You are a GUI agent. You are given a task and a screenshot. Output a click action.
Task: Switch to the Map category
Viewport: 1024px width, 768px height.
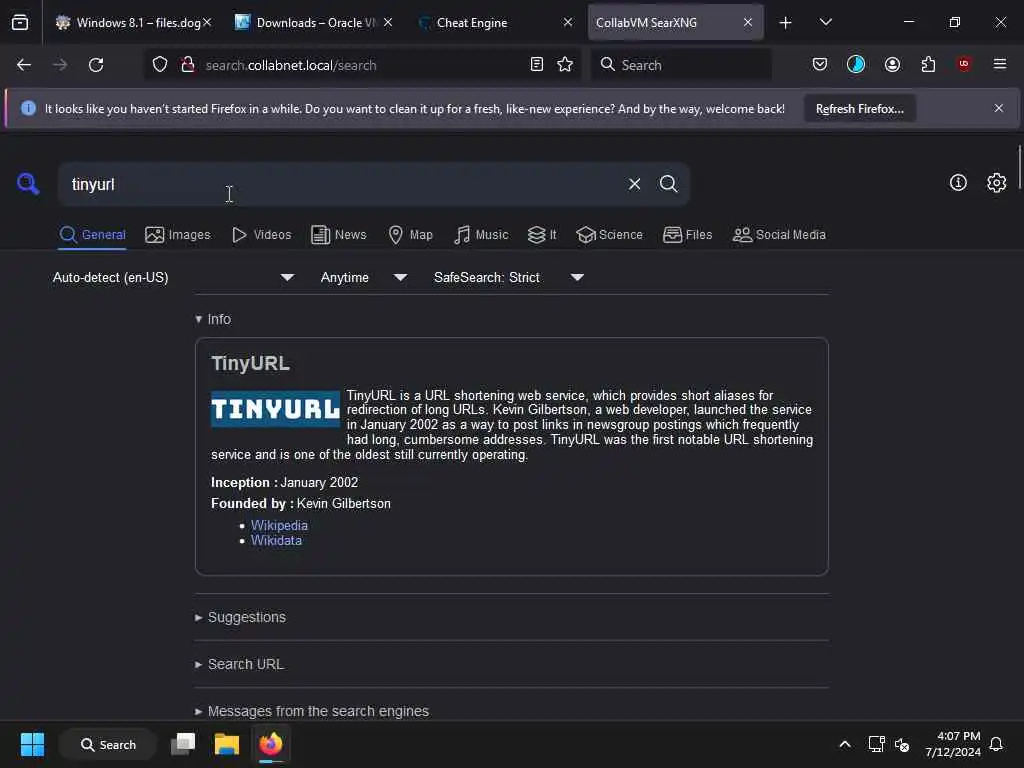click(411, 235)
